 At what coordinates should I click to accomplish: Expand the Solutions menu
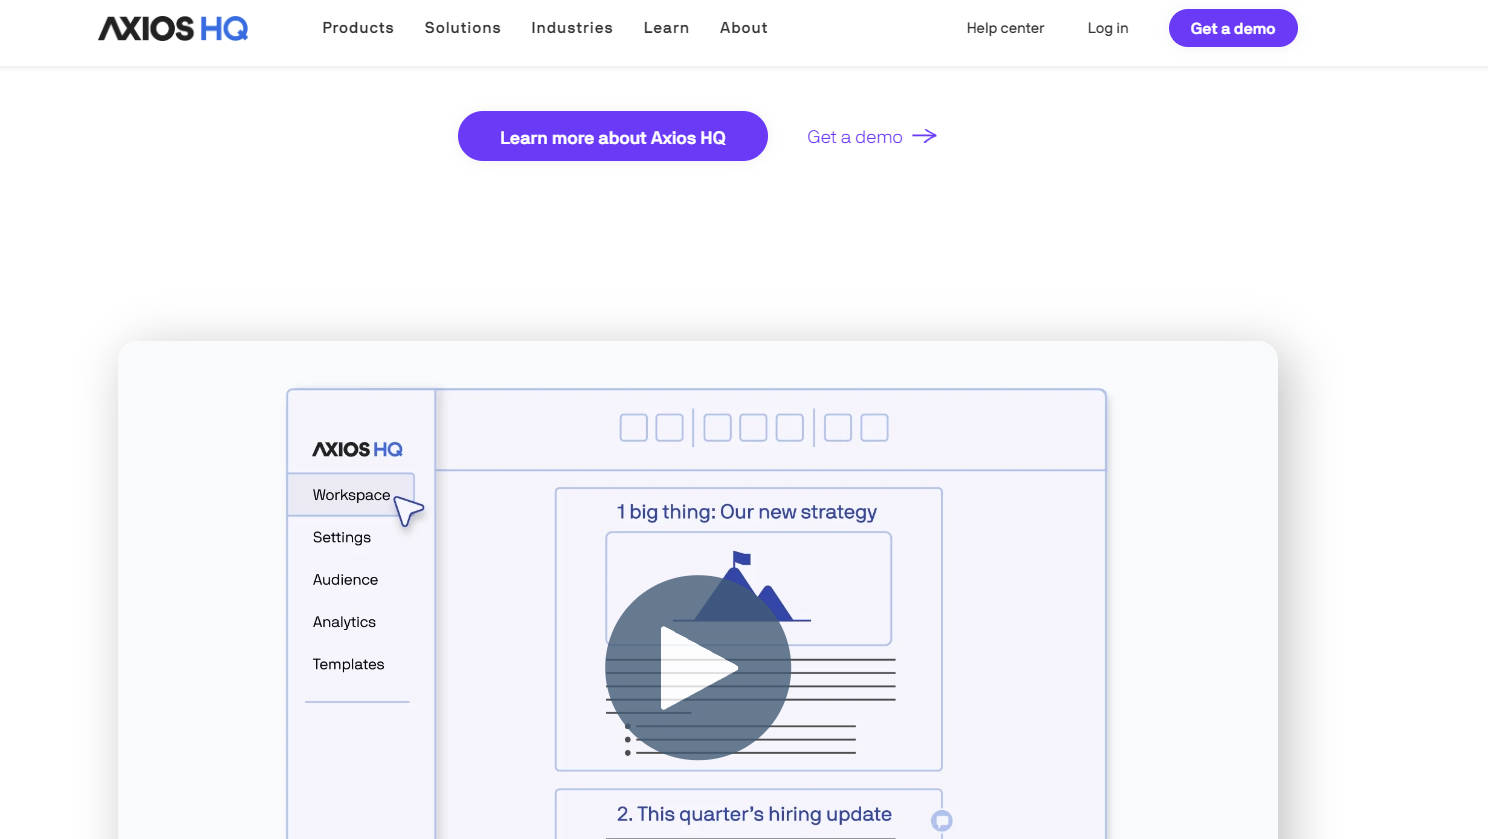(462, 27)
